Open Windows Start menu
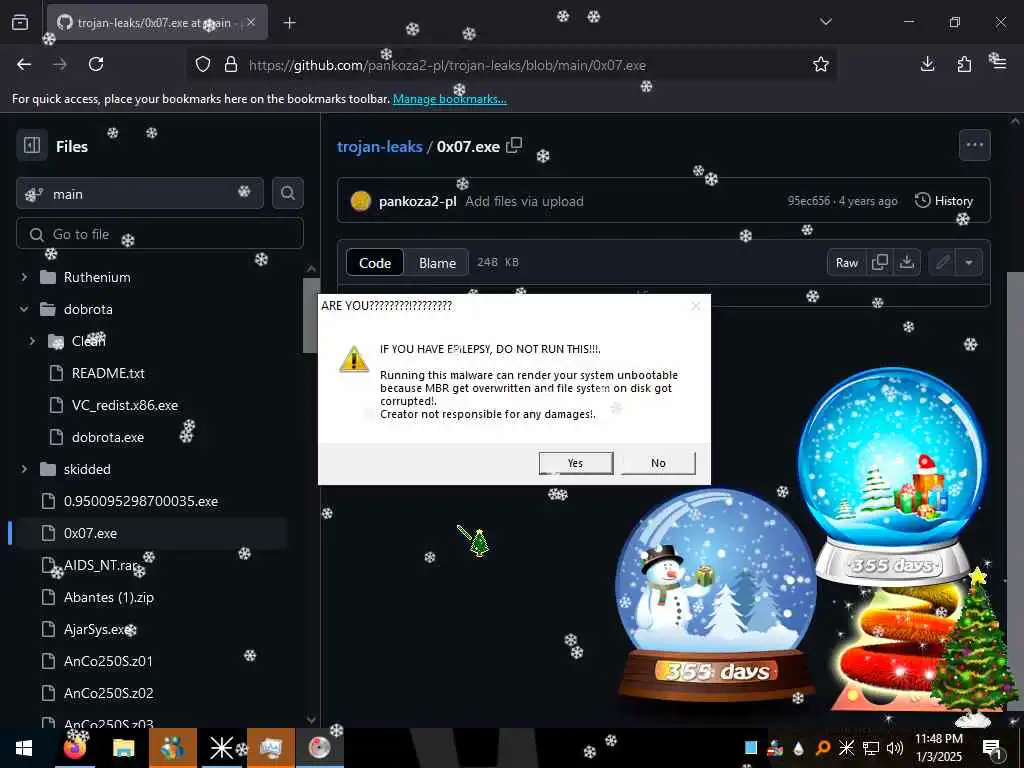The image size is (1024, 768). coord(24,748)
